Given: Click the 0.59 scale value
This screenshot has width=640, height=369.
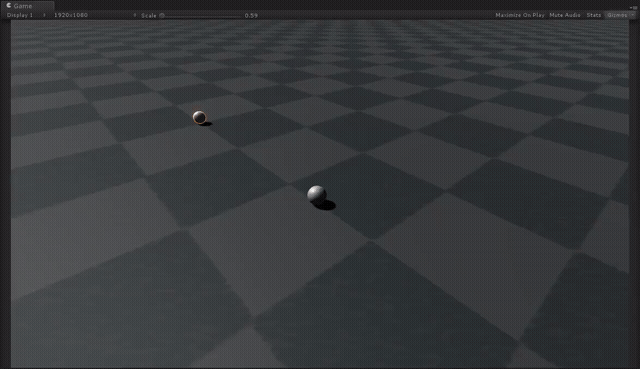Looking at the screenshot, I should coord(251,16).
